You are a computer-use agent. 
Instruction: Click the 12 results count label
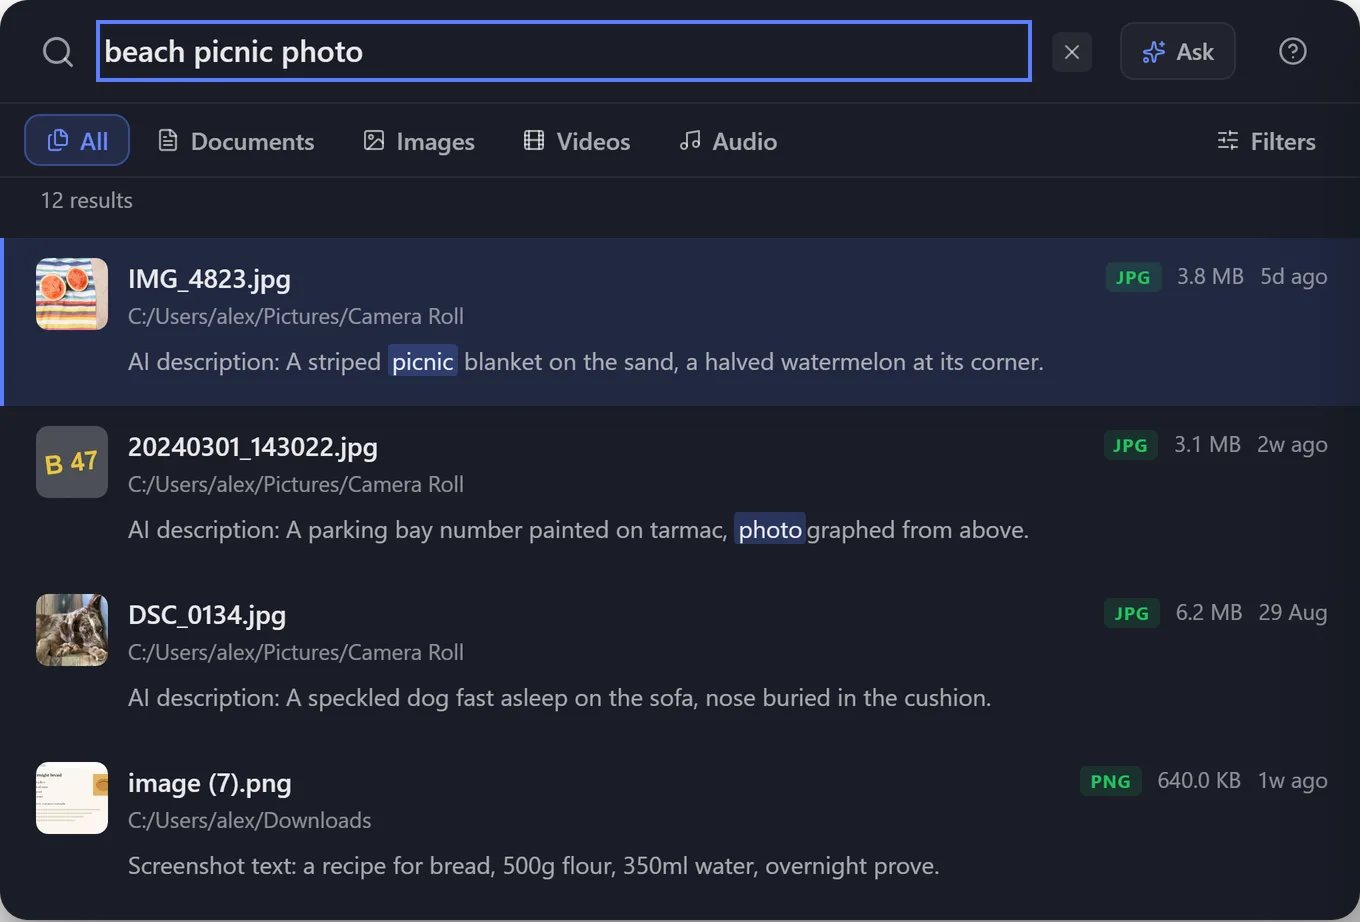[x=87, y=200]
